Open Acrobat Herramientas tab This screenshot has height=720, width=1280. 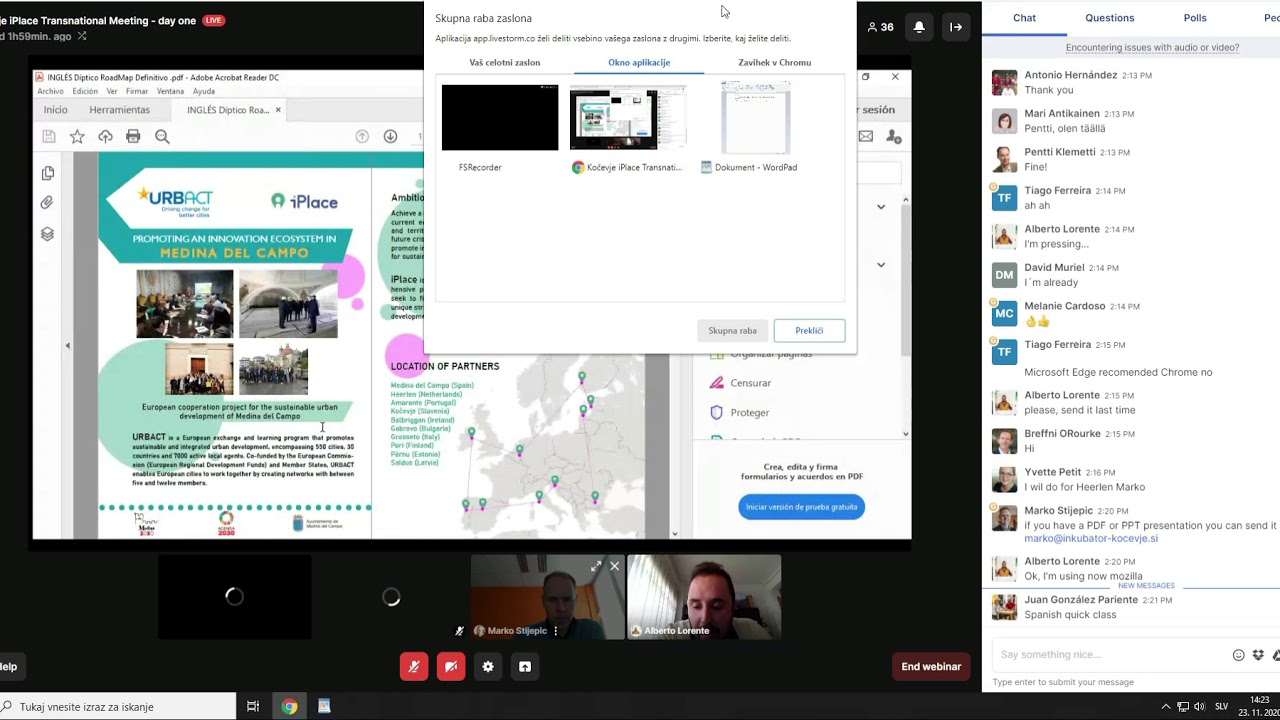[120, 110]
